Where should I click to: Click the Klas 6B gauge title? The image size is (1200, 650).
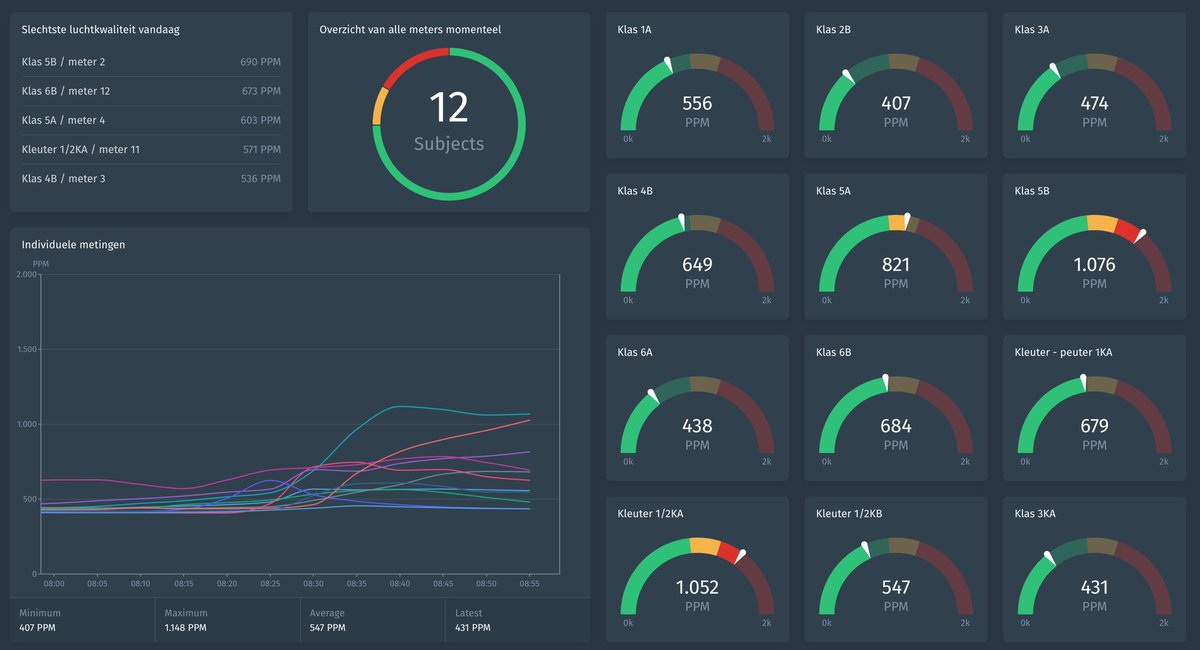coord(833,352)
